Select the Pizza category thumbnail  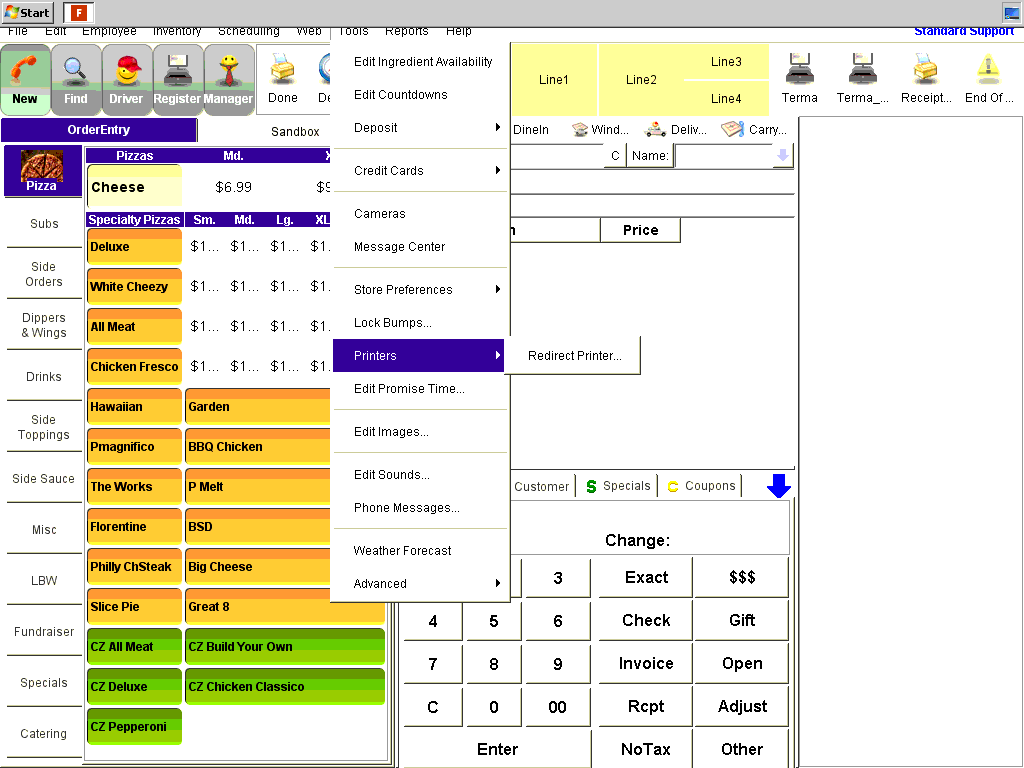point(42,170)
